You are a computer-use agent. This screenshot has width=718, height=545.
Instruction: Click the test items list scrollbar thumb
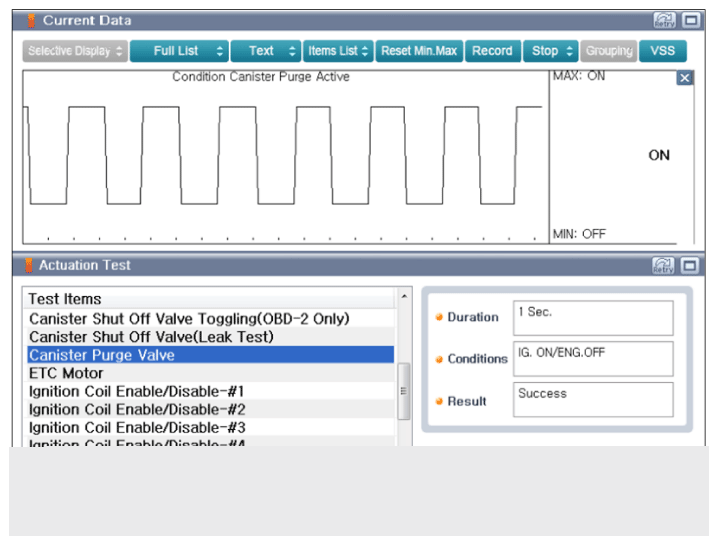[404, 390]
